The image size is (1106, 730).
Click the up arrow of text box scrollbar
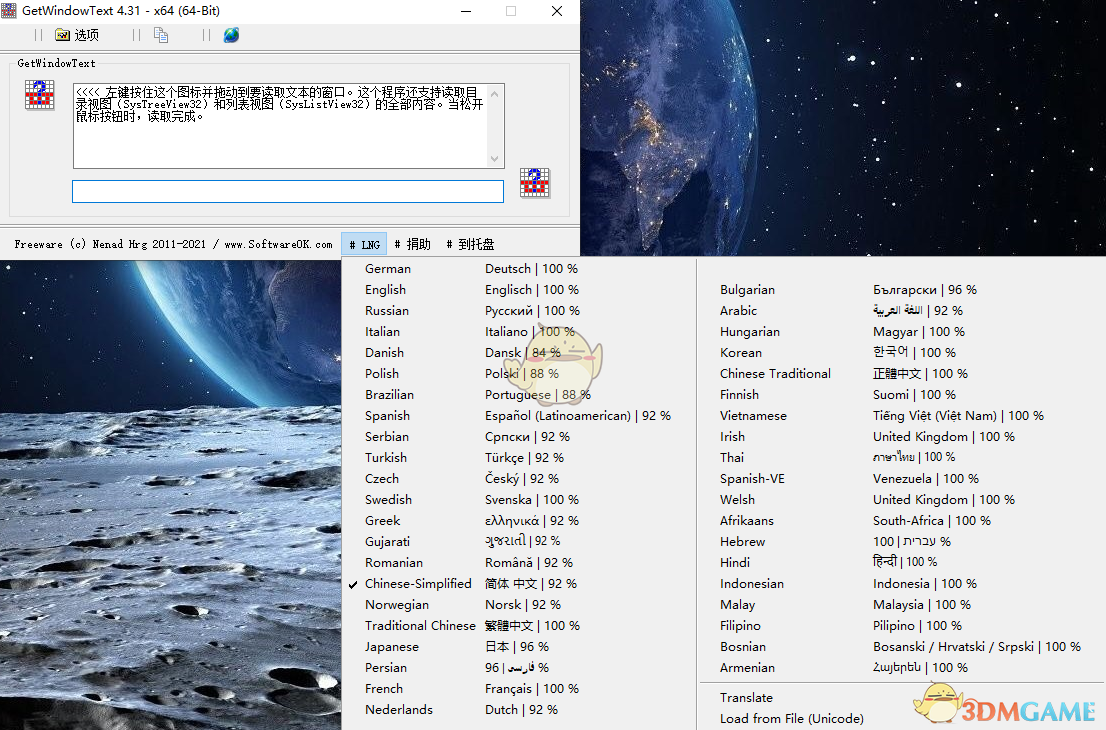tap(494, 94)
